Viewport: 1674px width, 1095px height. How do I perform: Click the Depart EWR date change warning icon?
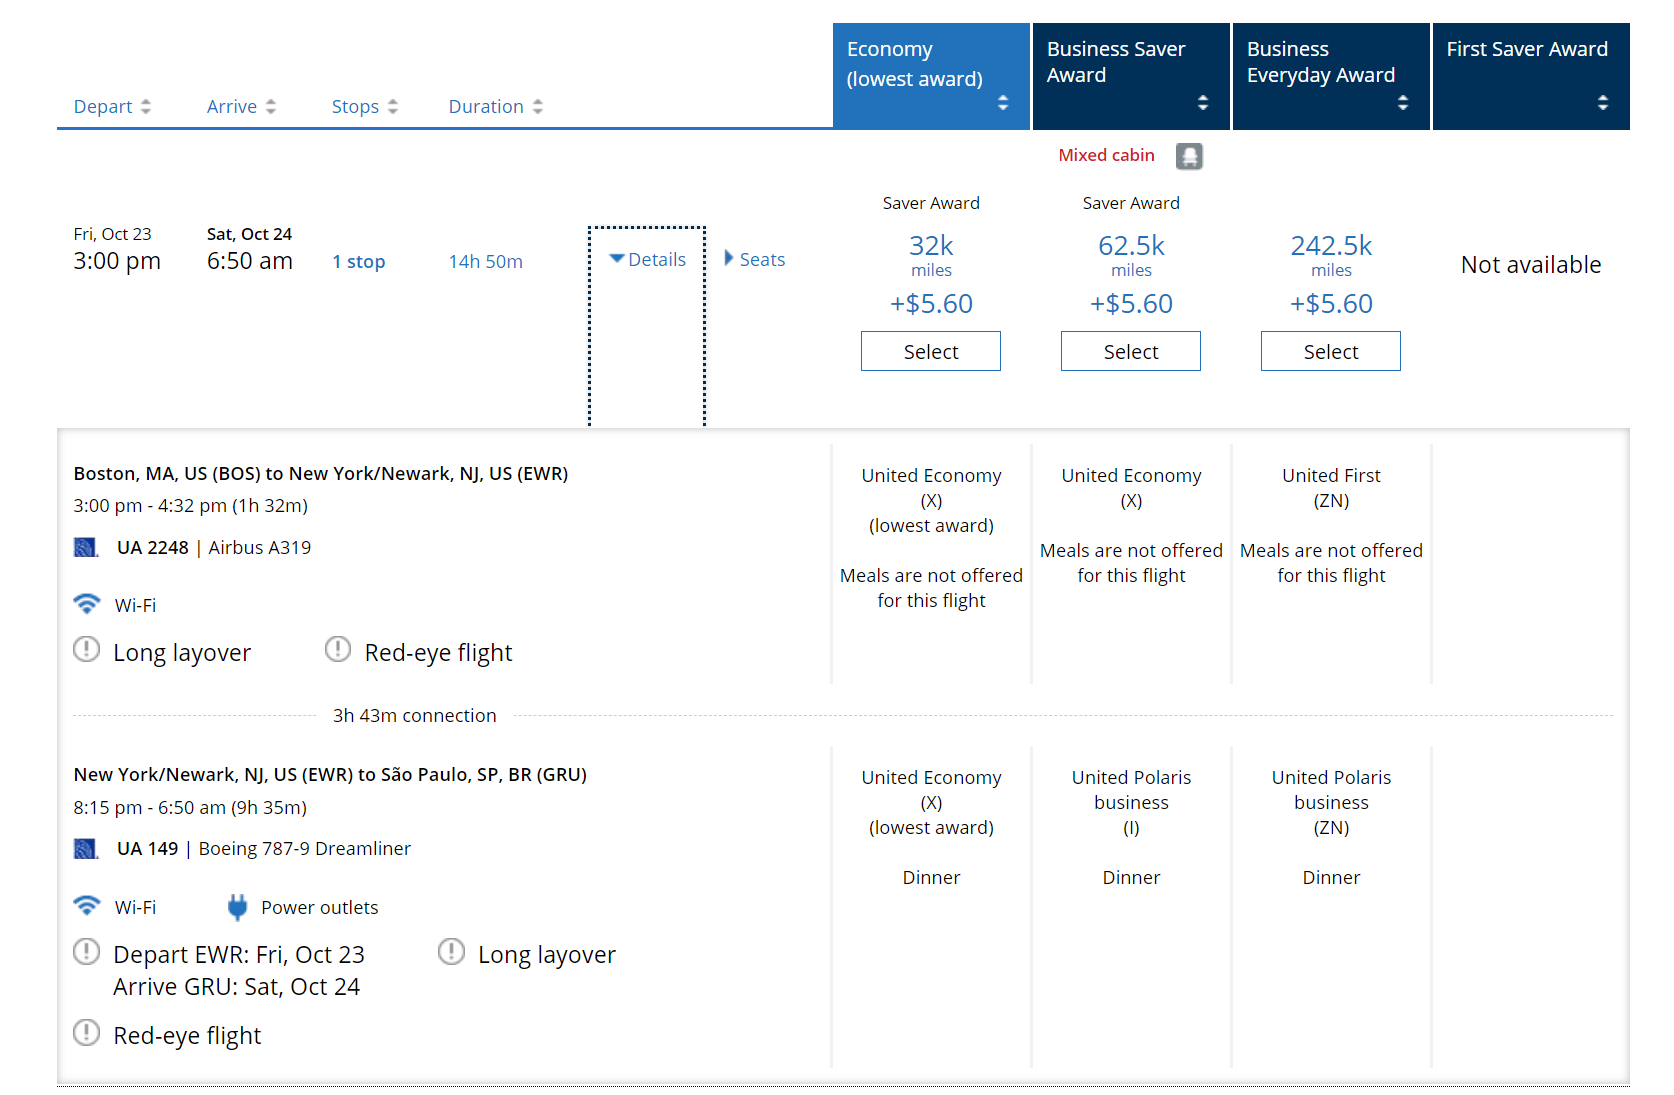click(x=87, y=952)
